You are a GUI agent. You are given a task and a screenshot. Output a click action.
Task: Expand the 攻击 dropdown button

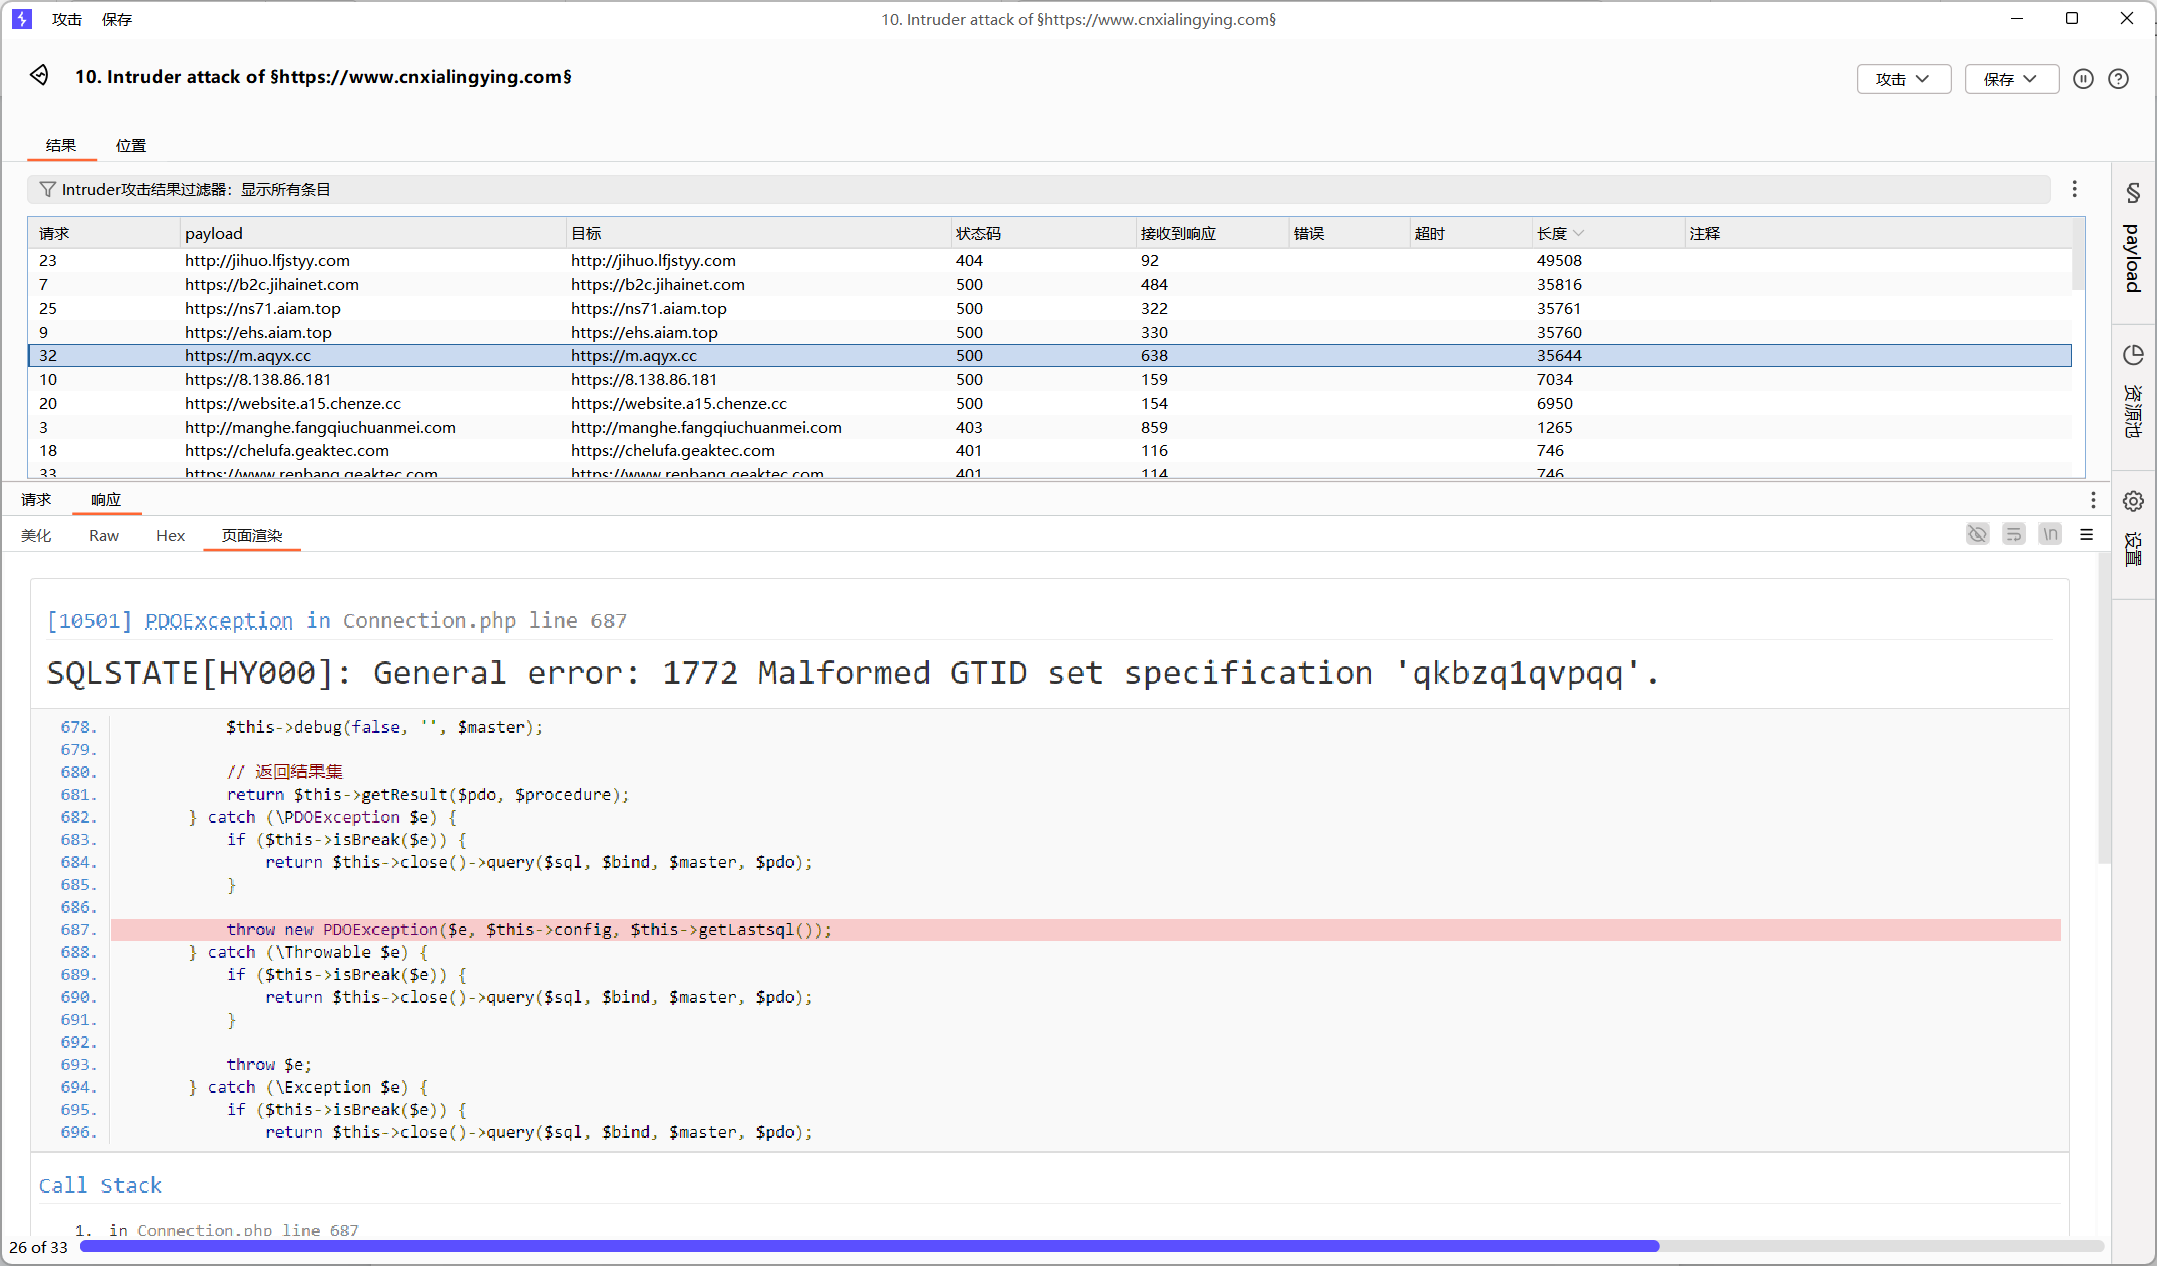pos(1903,79)
